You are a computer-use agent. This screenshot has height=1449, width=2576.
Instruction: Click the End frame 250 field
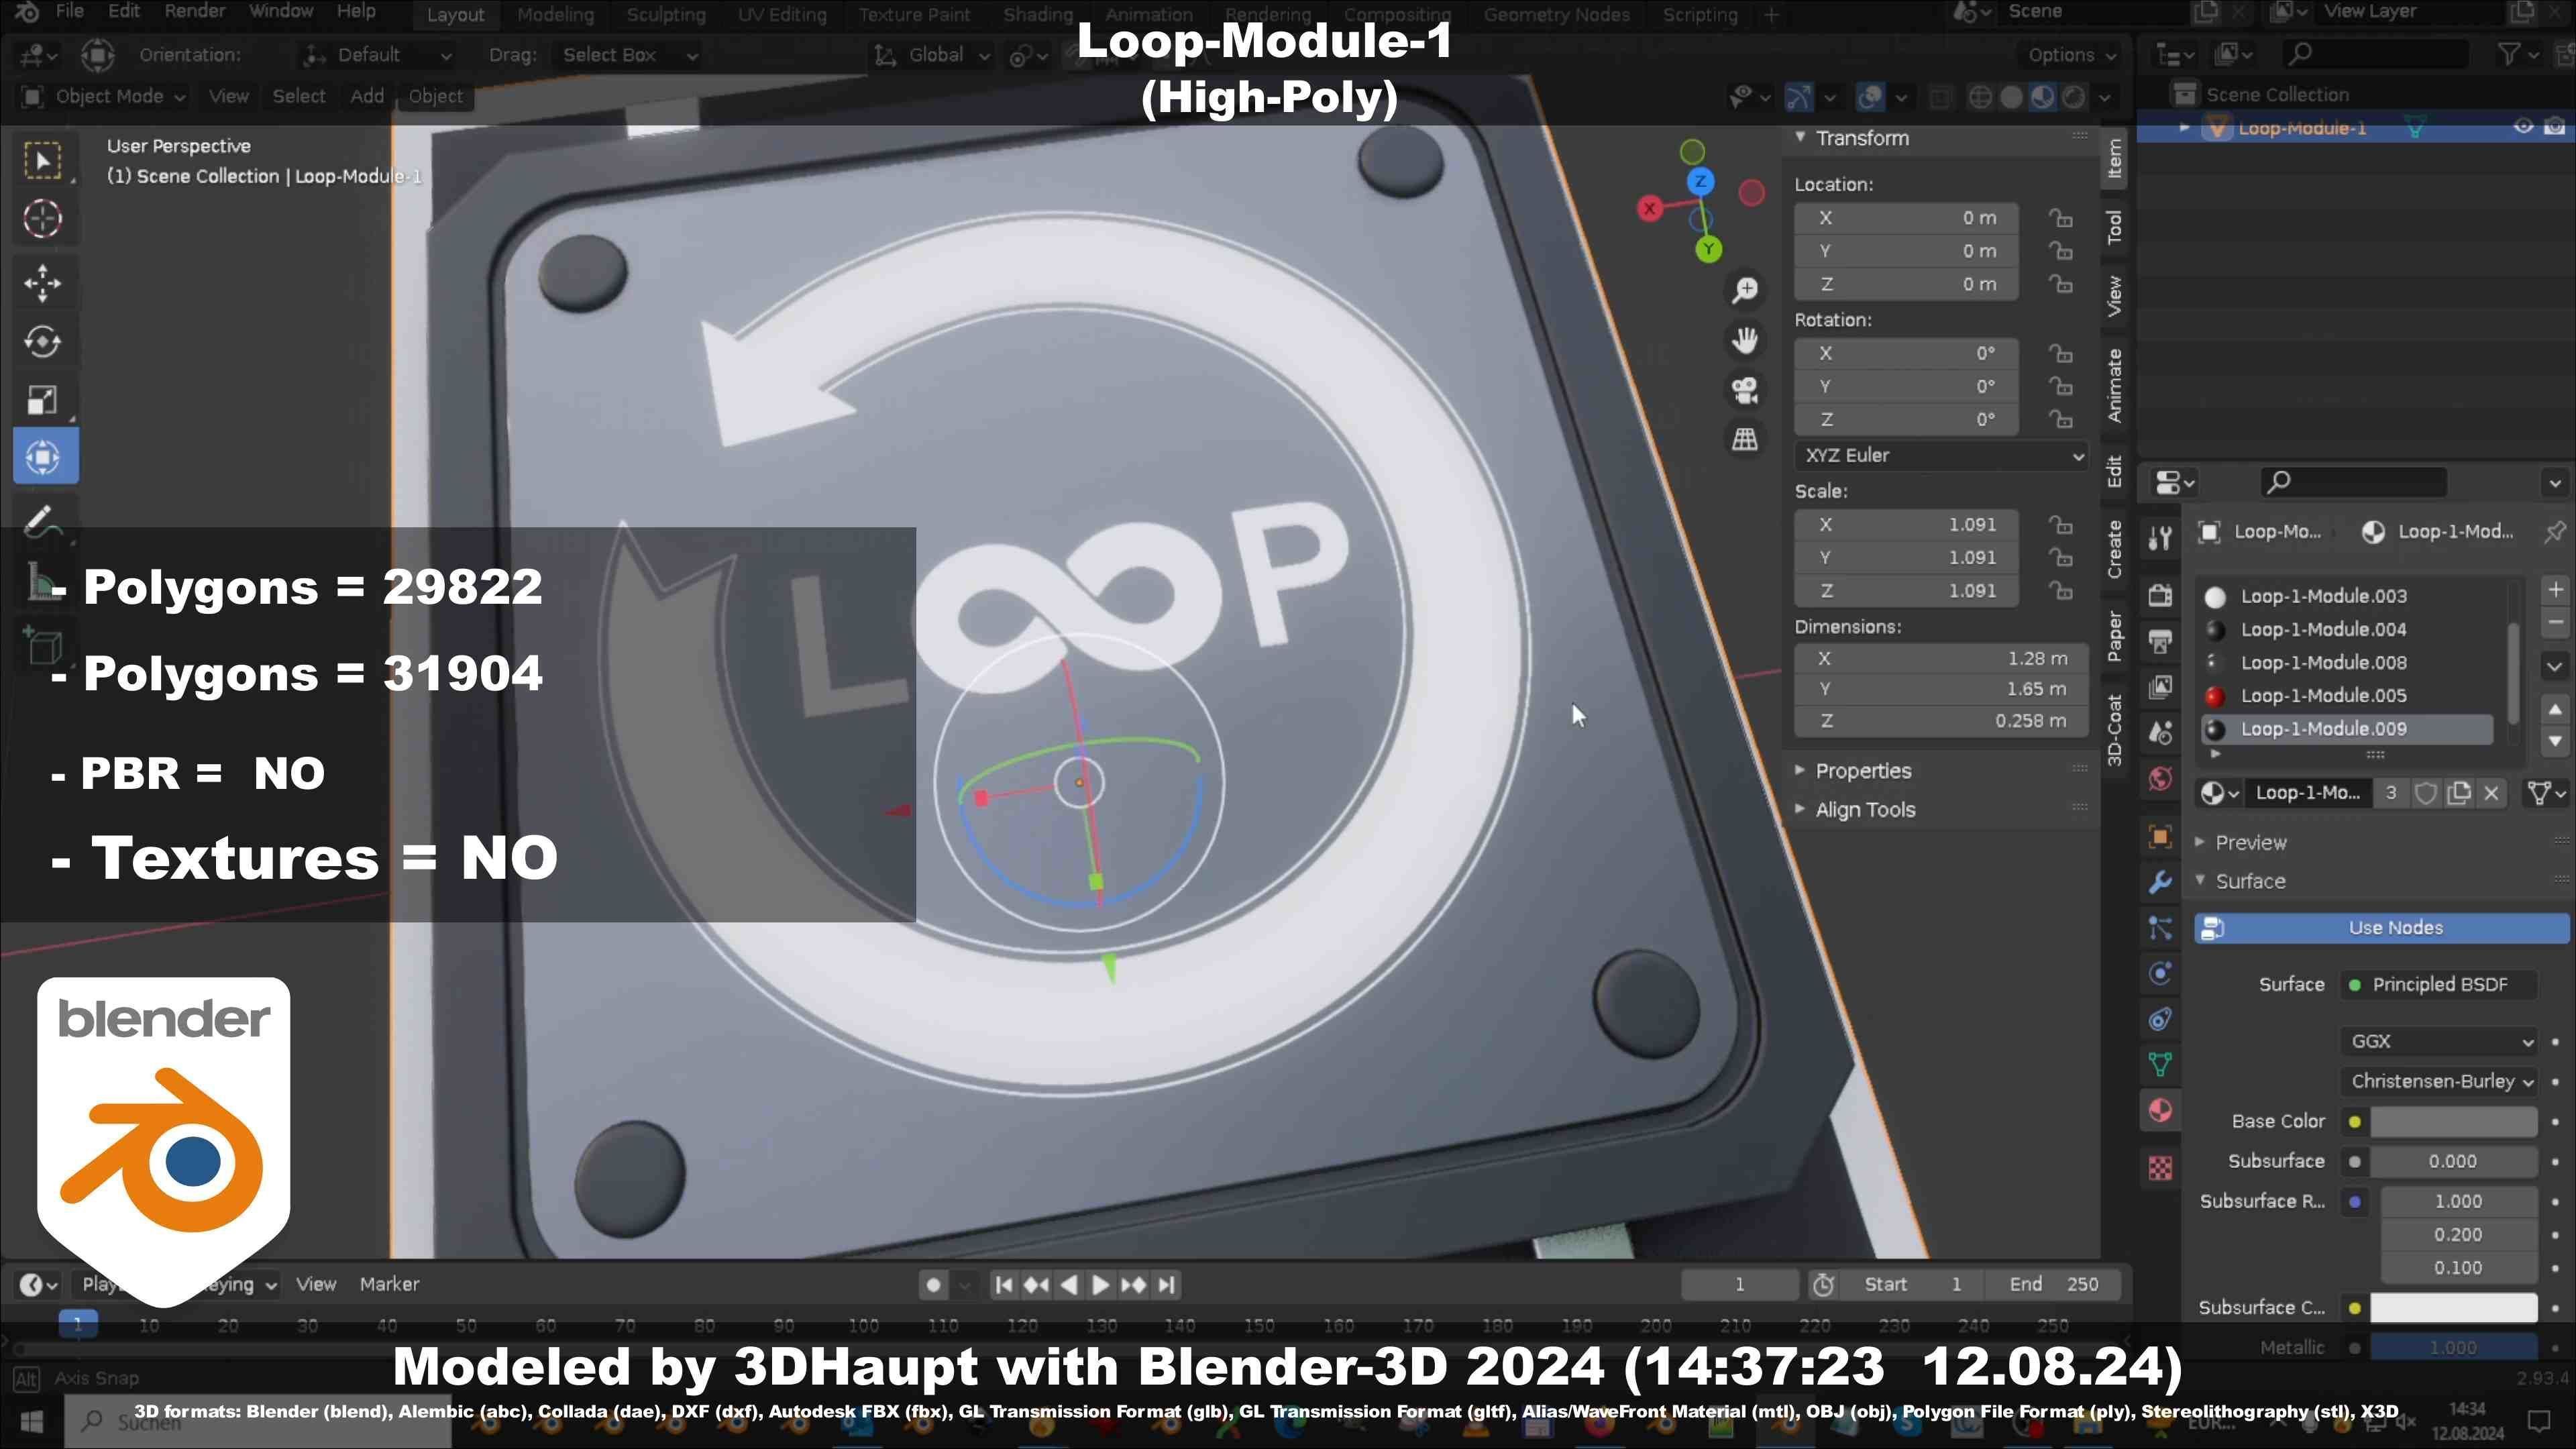click(2053, 1284)
